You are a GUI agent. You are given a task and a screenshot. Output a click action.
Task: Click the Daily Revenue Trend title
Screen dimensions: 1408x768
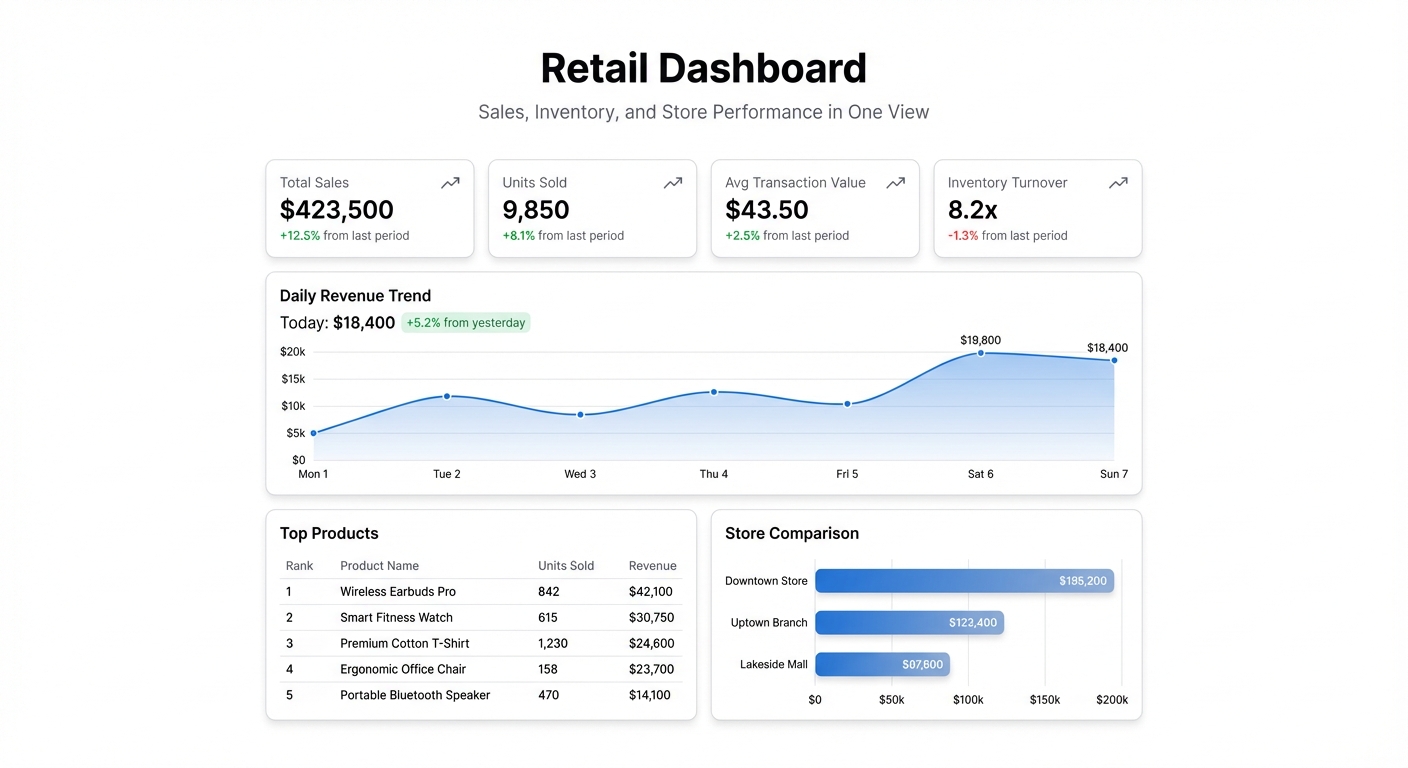coord(355,295)
